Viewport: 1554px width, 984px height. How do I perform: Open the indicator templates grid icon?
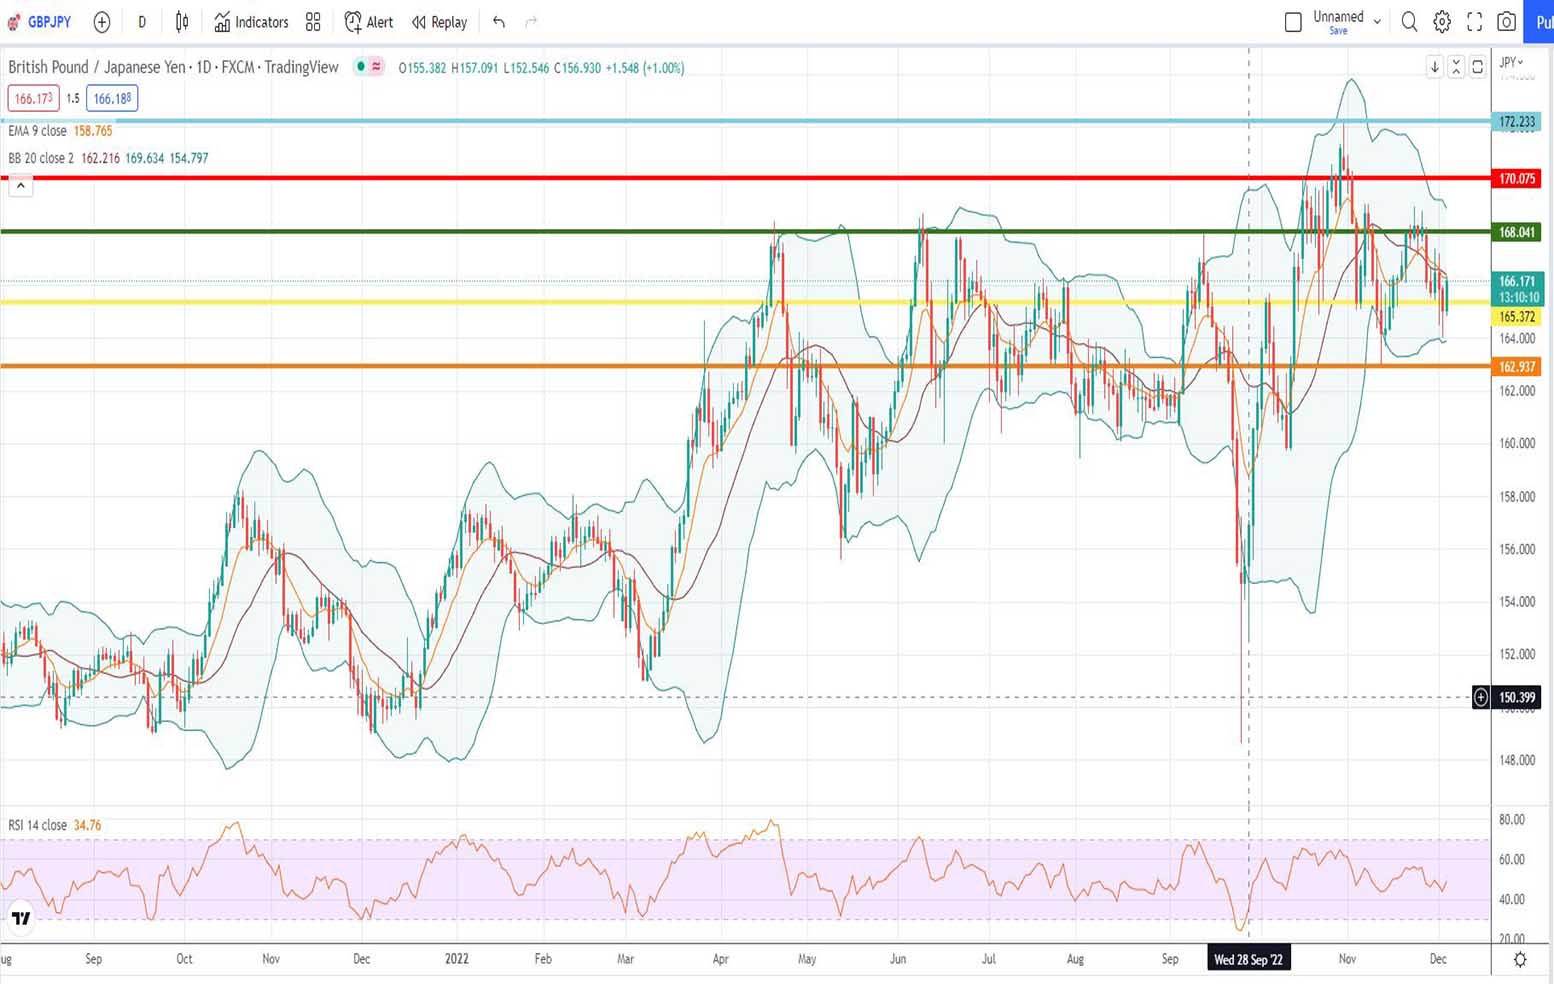pos(313,21)
